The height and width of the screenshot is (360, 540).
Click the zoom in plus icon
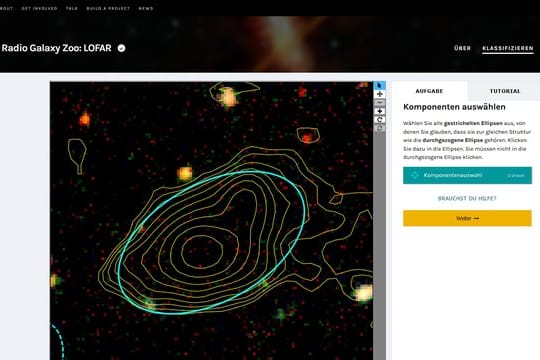click(x=380, y=94)
